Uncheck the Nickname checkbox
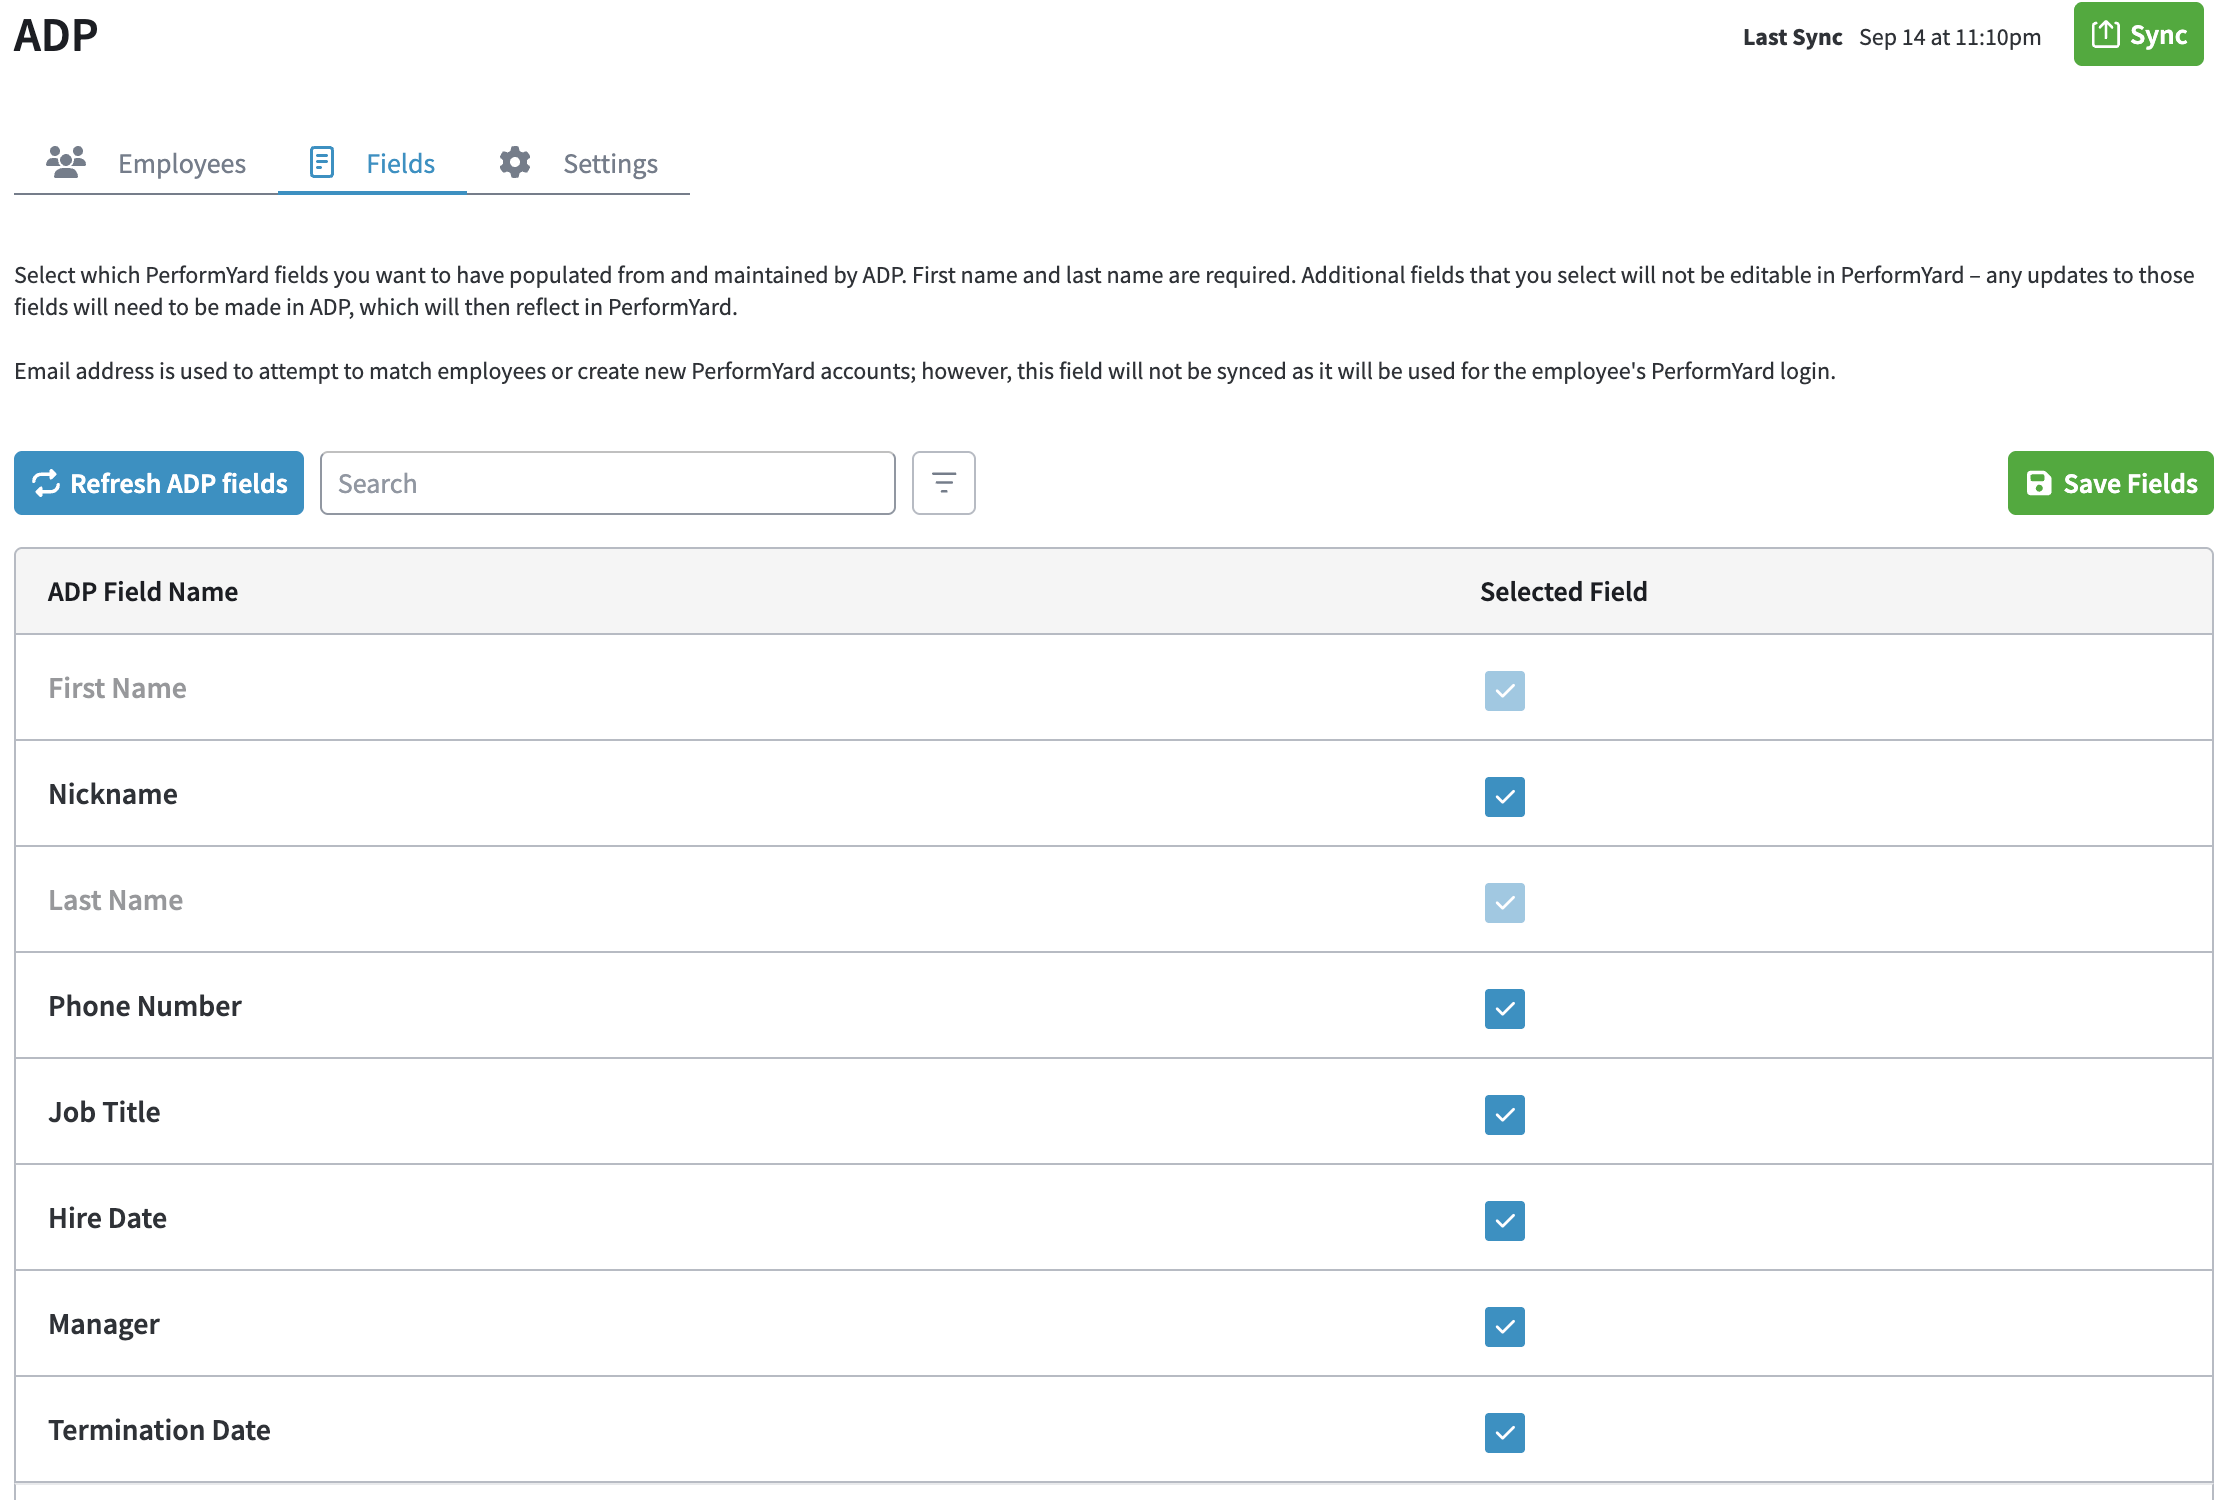The height and width of the screenshot is (1500, 2234). point(1505,797)
